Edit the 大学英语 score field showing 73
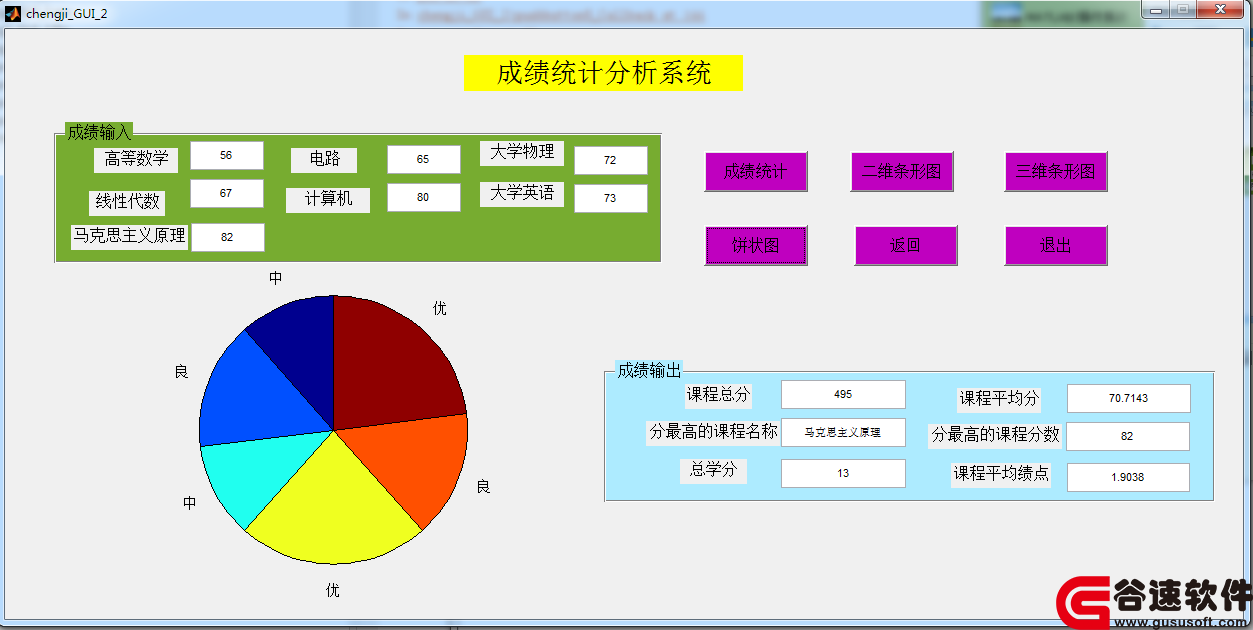The height and width of the screenshot is (630, 1253). tap(611, 198)
